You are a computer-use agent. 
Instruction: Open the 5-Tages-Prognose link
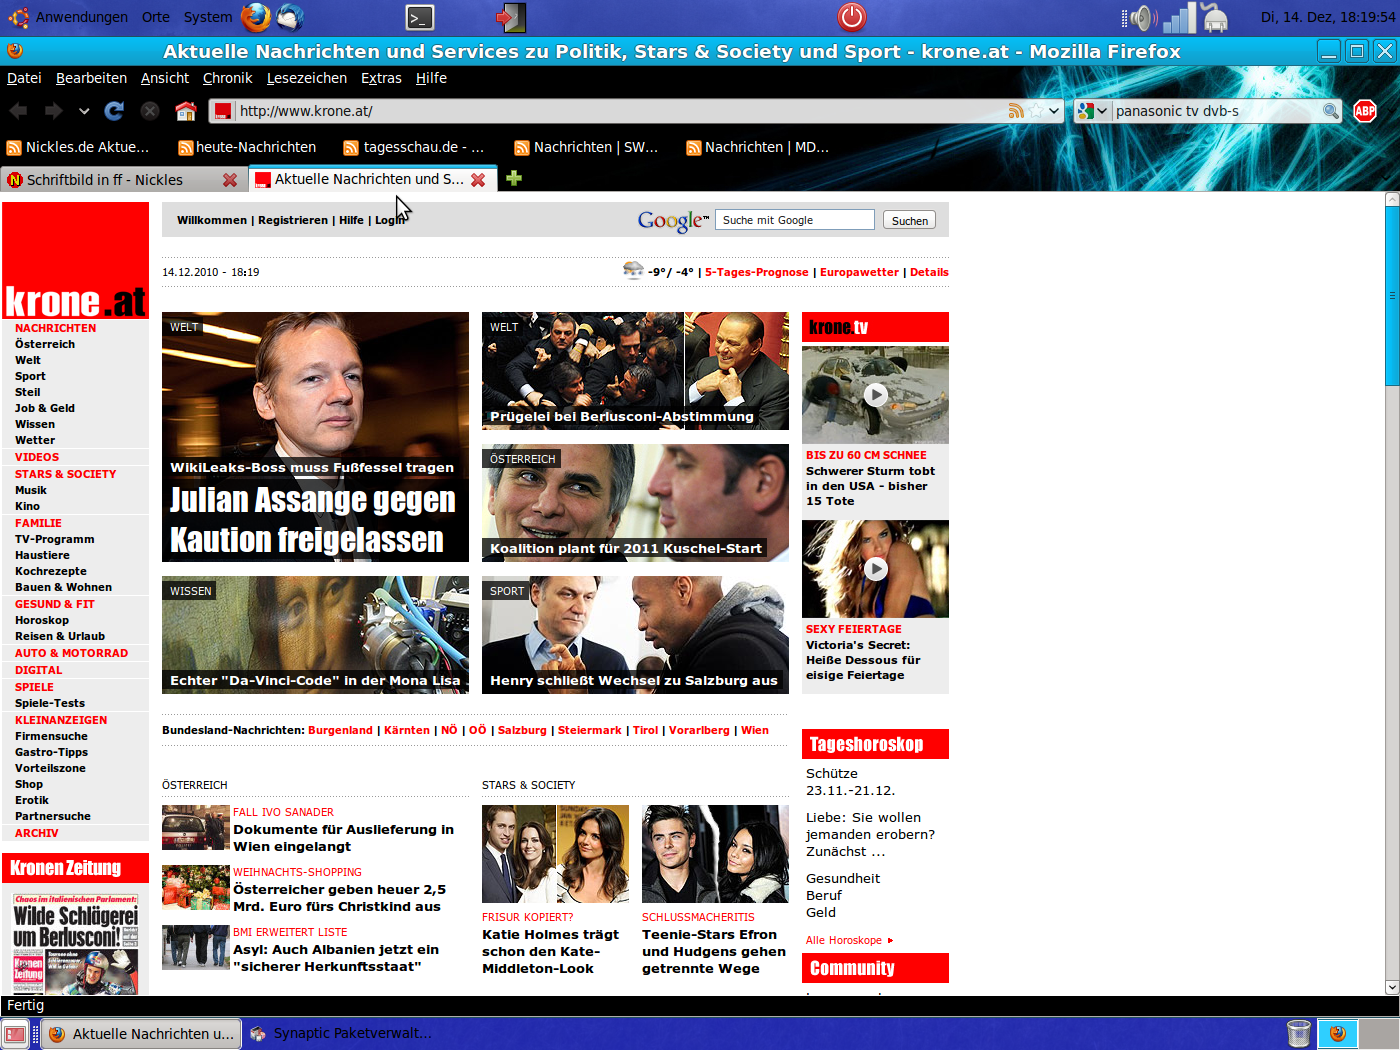pyautogui.click(x=756, y=272)
